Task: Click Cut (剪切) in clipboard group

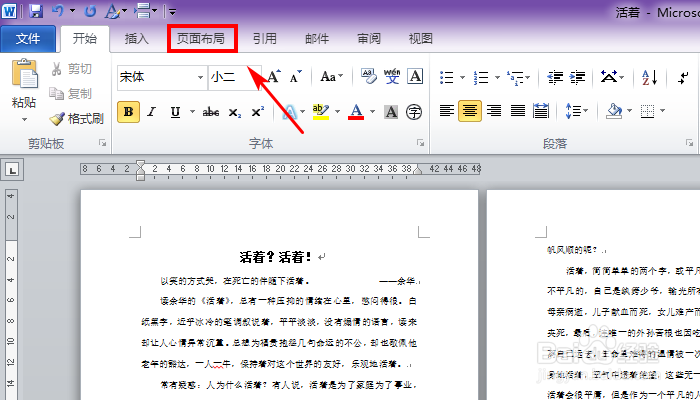Action: tap(71, 69)
